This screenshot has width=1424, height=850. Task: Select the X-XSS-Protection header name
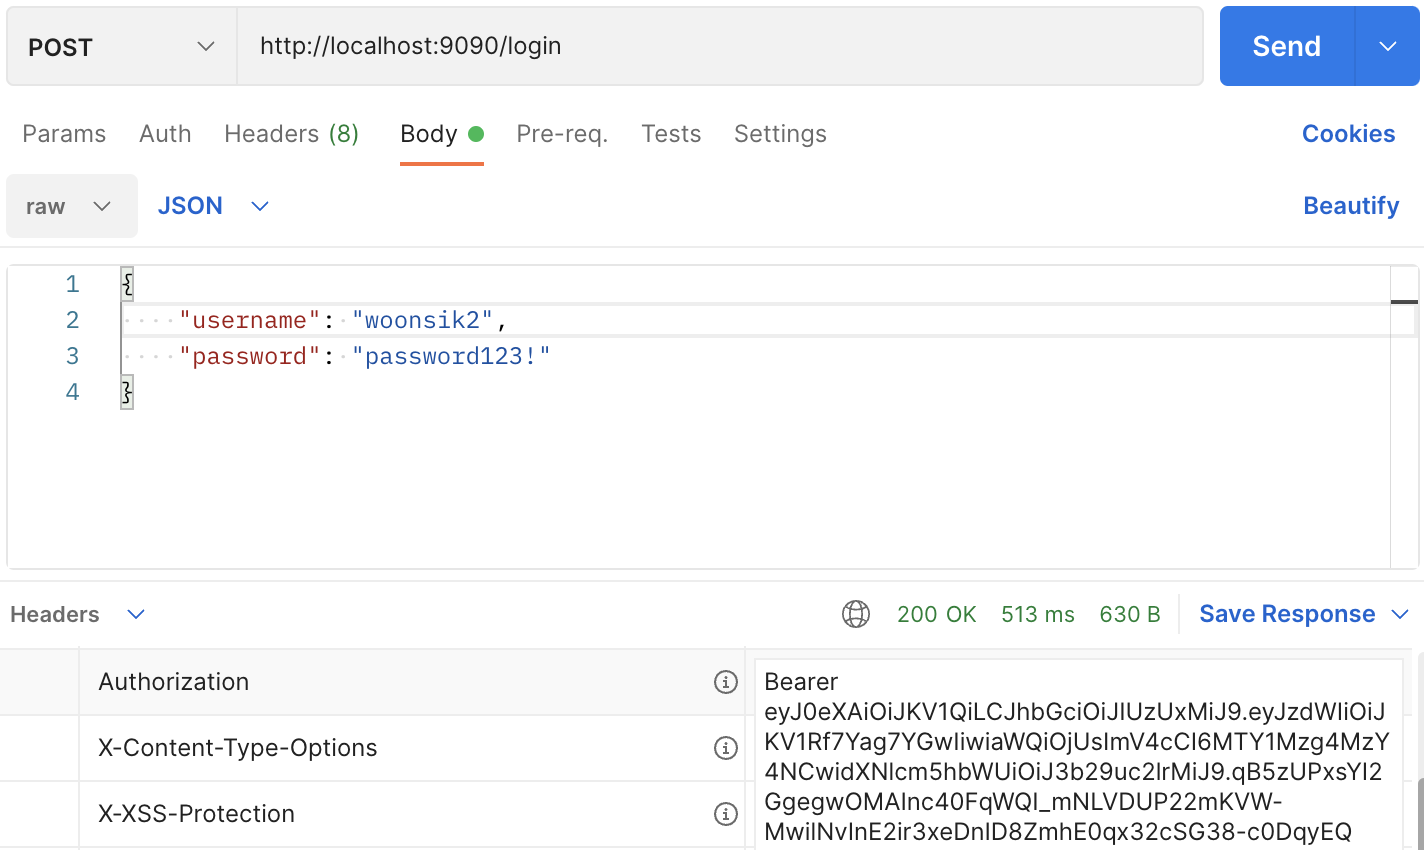pyautogui.click(x=196, y=814)
